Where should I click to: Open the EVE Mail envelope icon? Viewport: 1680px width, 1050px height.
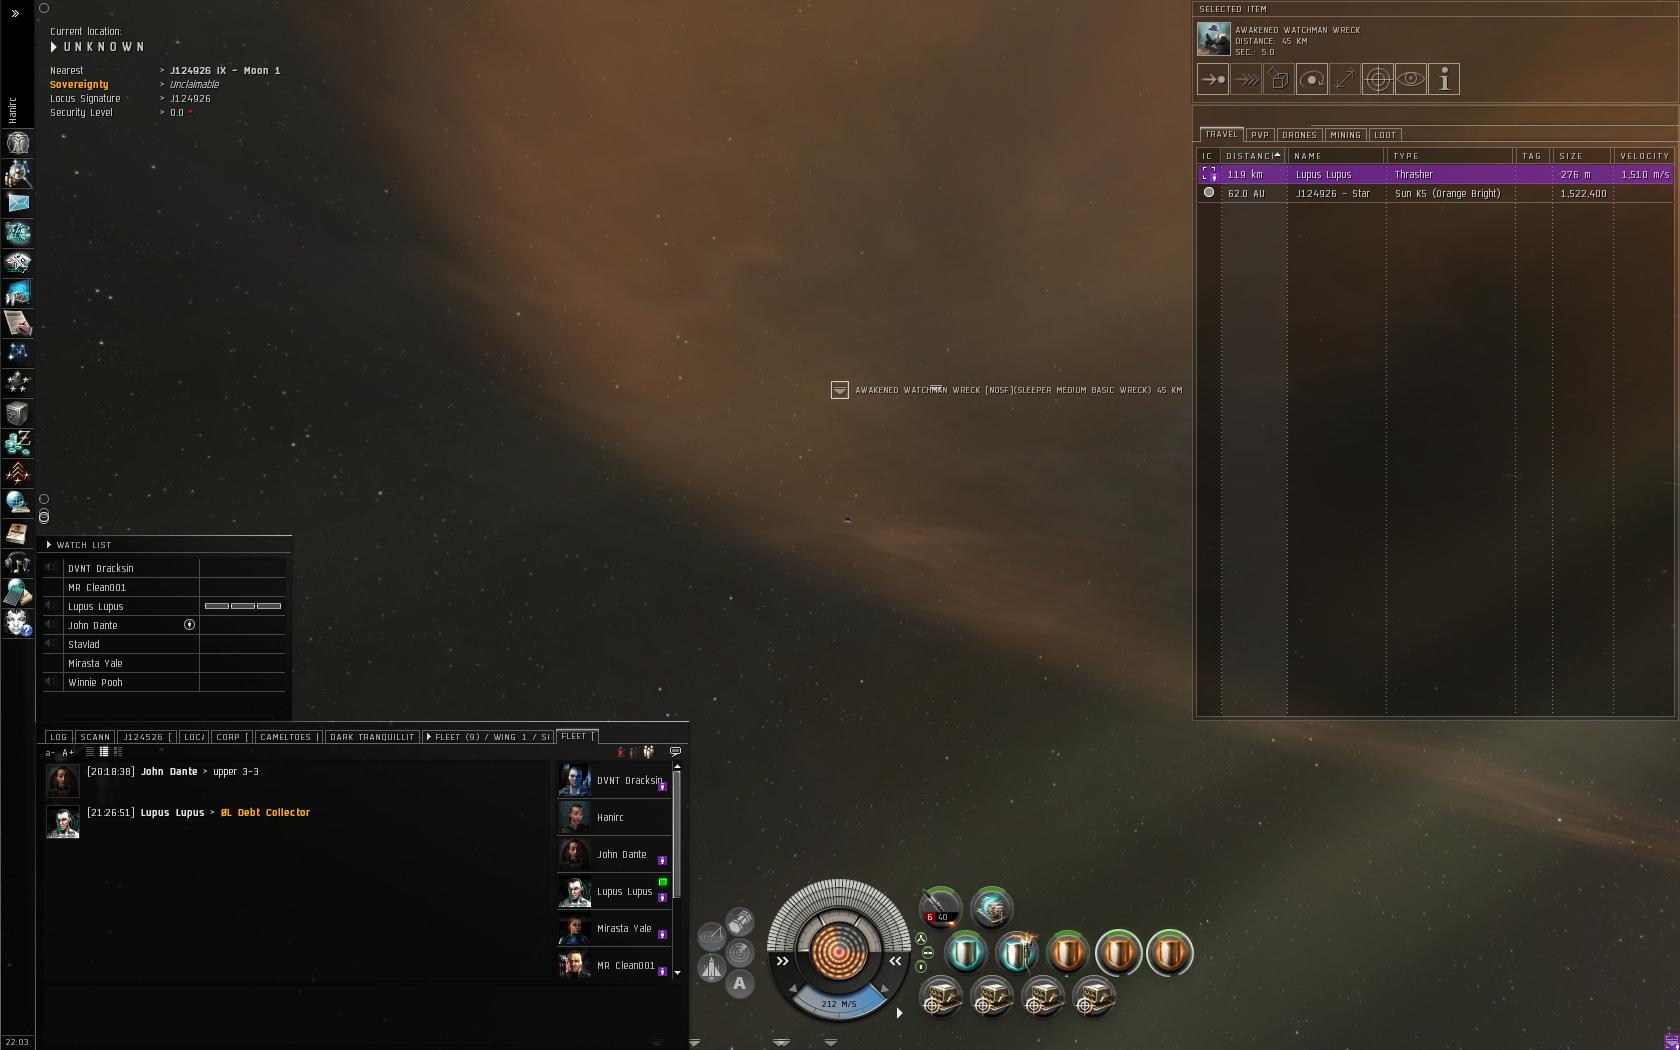pyautogui.click(x=18, y=203)
